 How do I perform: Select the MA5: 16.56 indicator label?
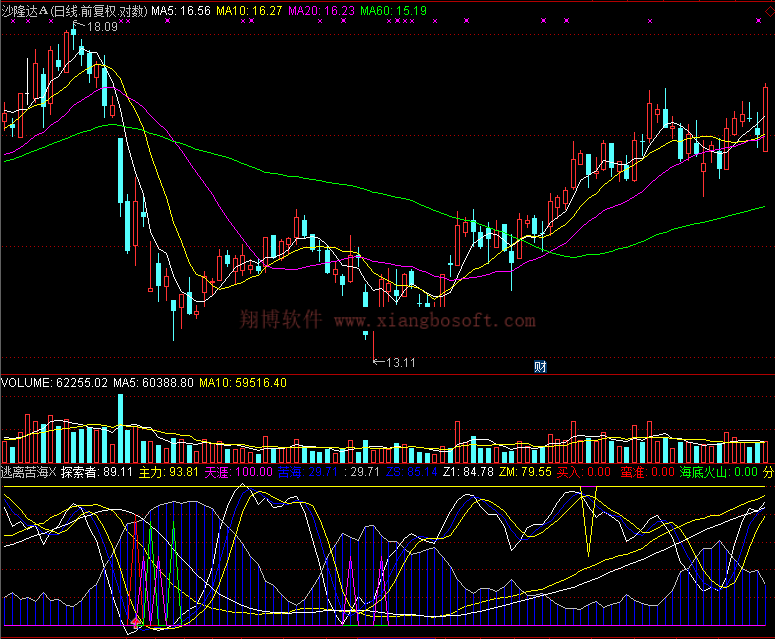(181, 10)
